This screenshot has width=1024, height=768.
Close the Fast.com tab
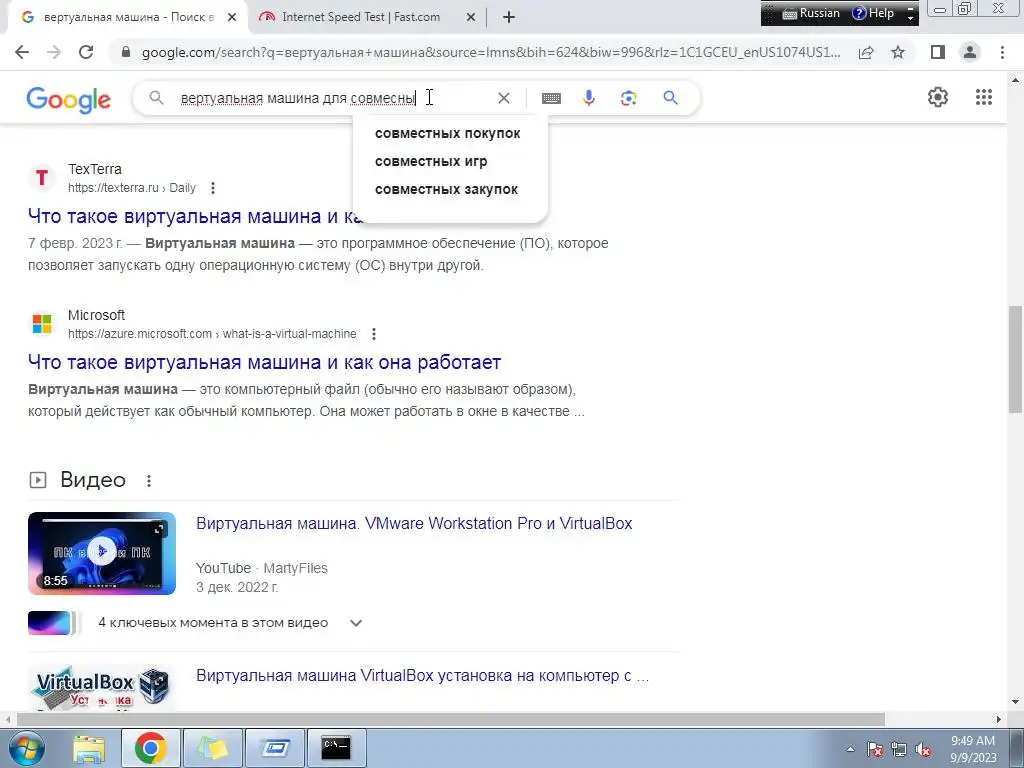(471, 17)
